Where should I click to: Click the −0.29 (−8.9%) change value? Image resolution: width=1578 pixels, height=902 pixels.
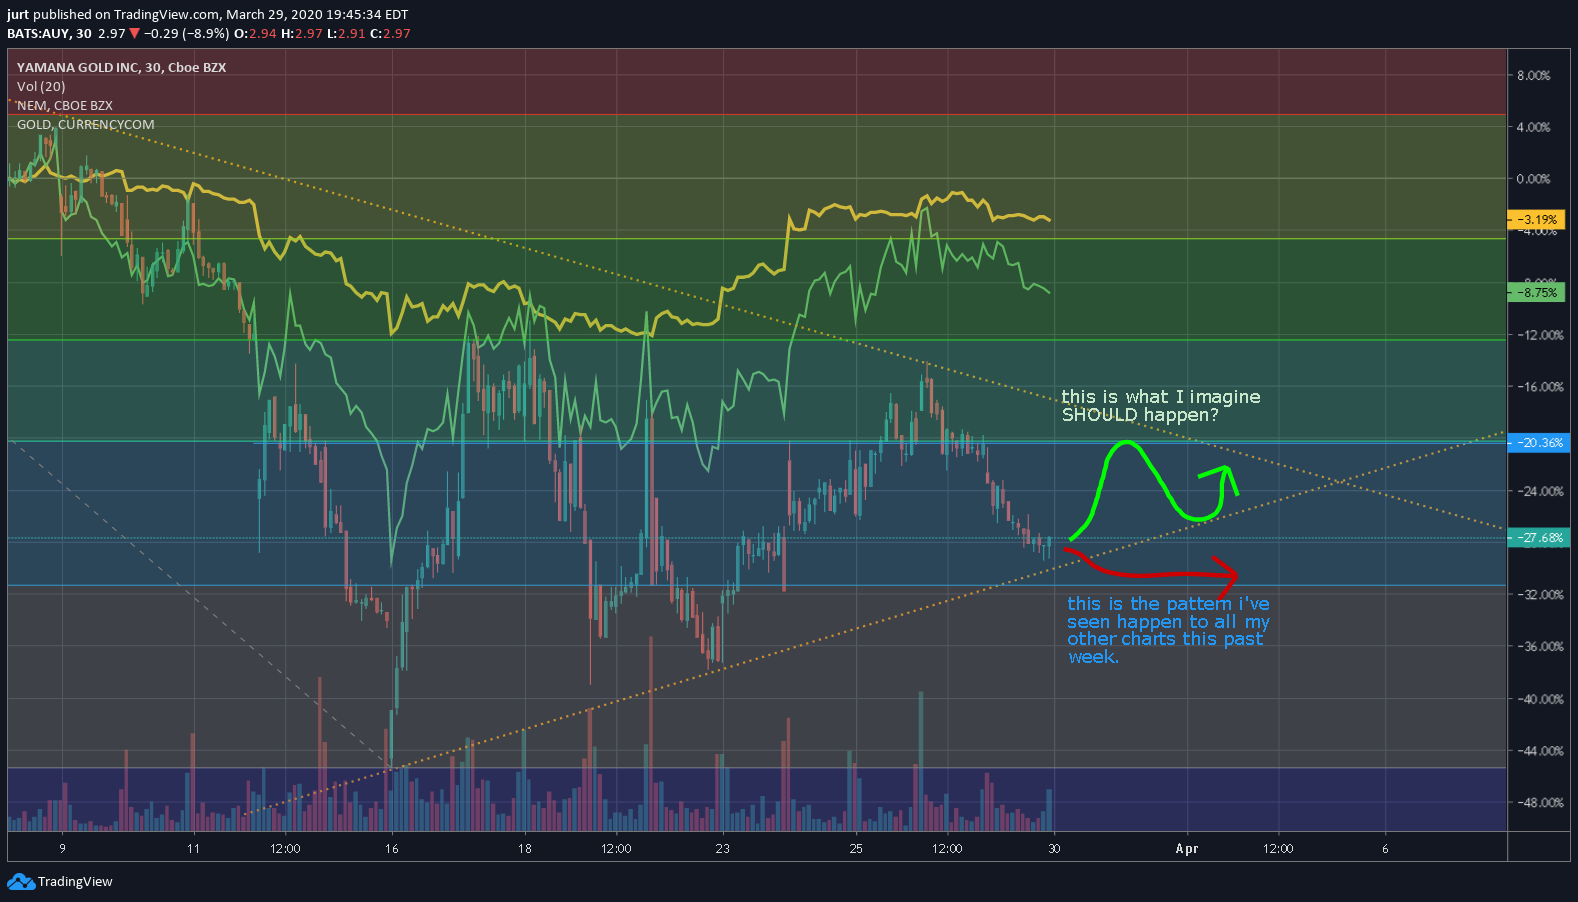(186, 33)
